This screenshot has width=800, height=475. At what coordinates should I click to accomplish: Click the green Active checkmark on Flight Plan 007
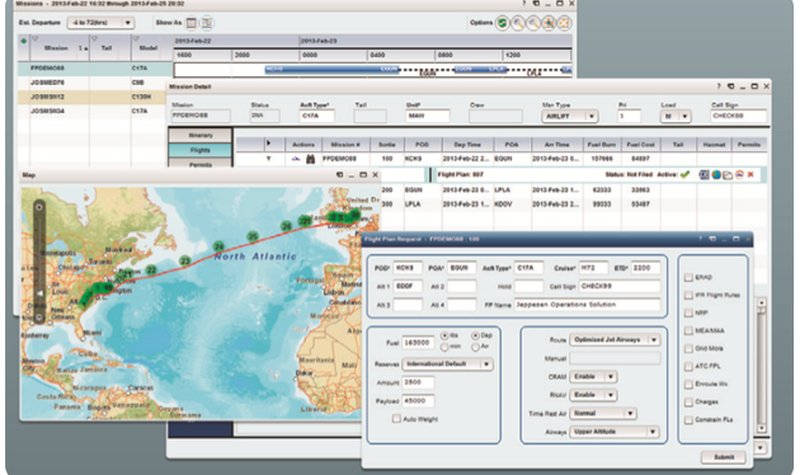tap(685, 174)
